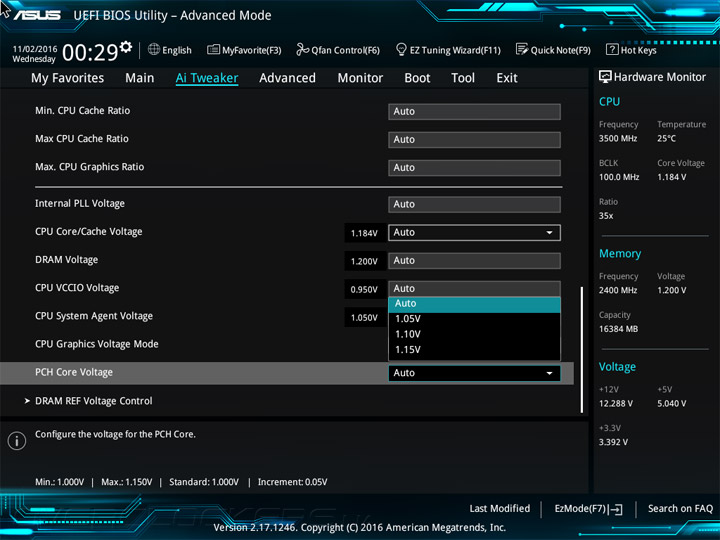This screenshot has width=720, height=540.
Task: Click +5V reading 5.040 V
Action: click(x=671, y=403)
